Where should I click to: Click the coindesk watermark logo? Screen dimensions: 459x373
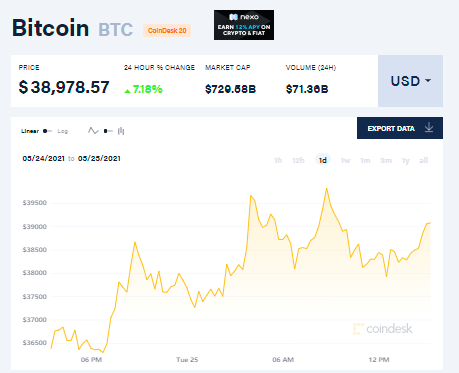[383, 329]
